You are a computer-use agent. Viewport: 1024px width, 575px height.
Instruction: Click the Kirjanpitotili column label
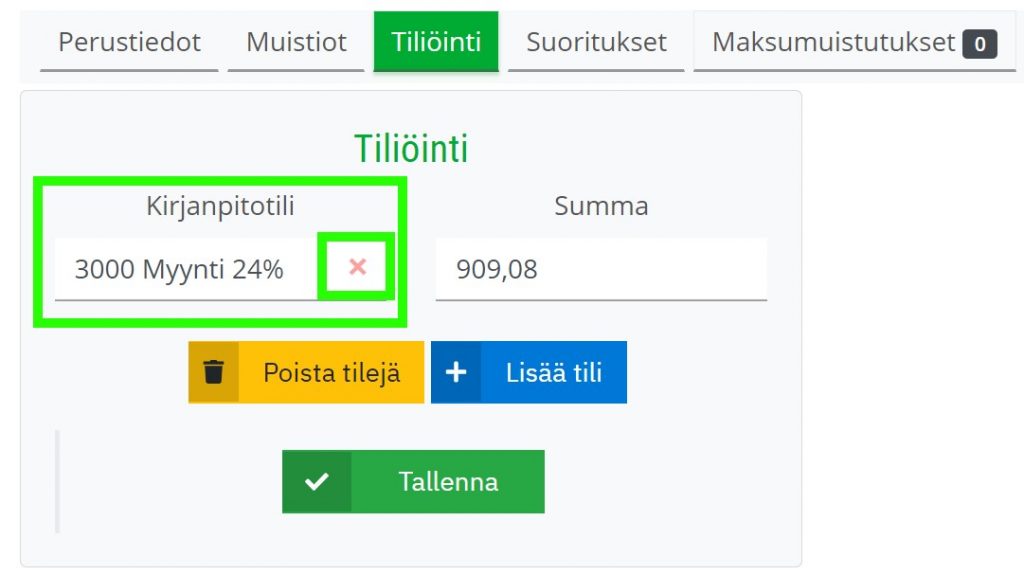coord(220,206)
